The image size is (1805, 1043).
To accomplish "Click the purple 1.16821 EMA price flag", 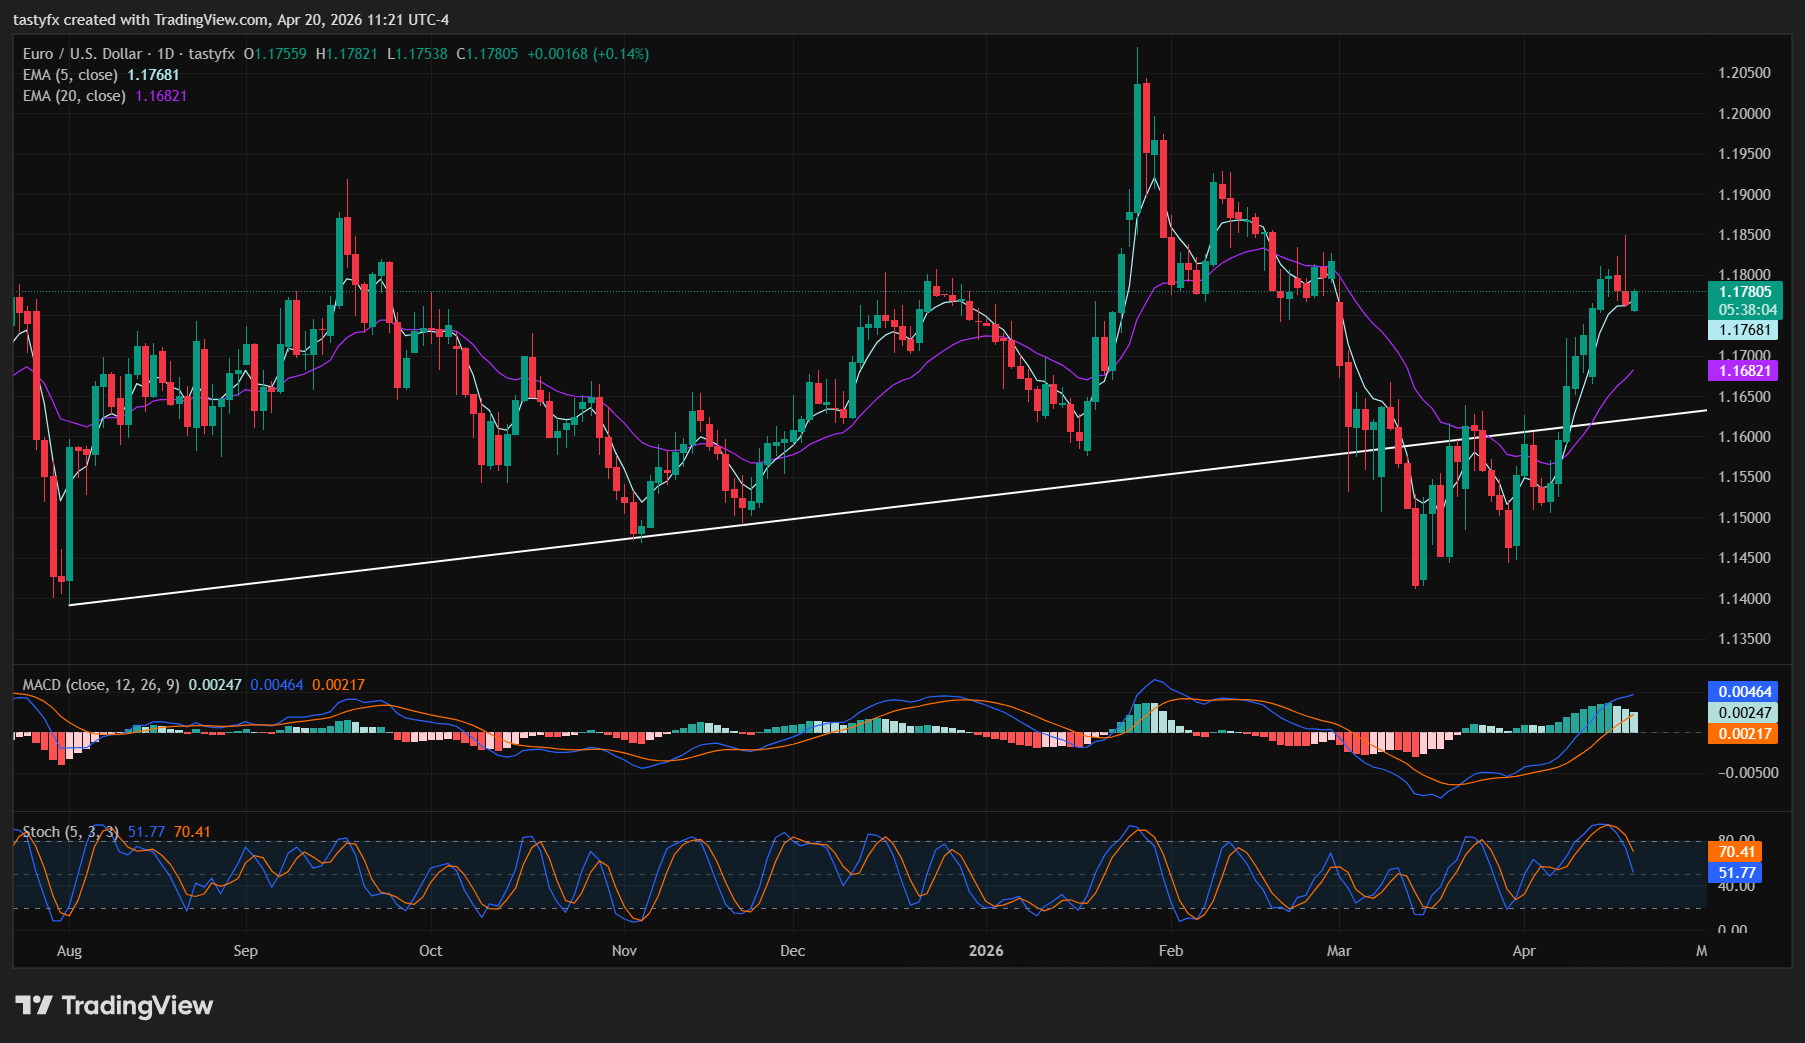I will pyautogui.click(x=1744, y=370).
